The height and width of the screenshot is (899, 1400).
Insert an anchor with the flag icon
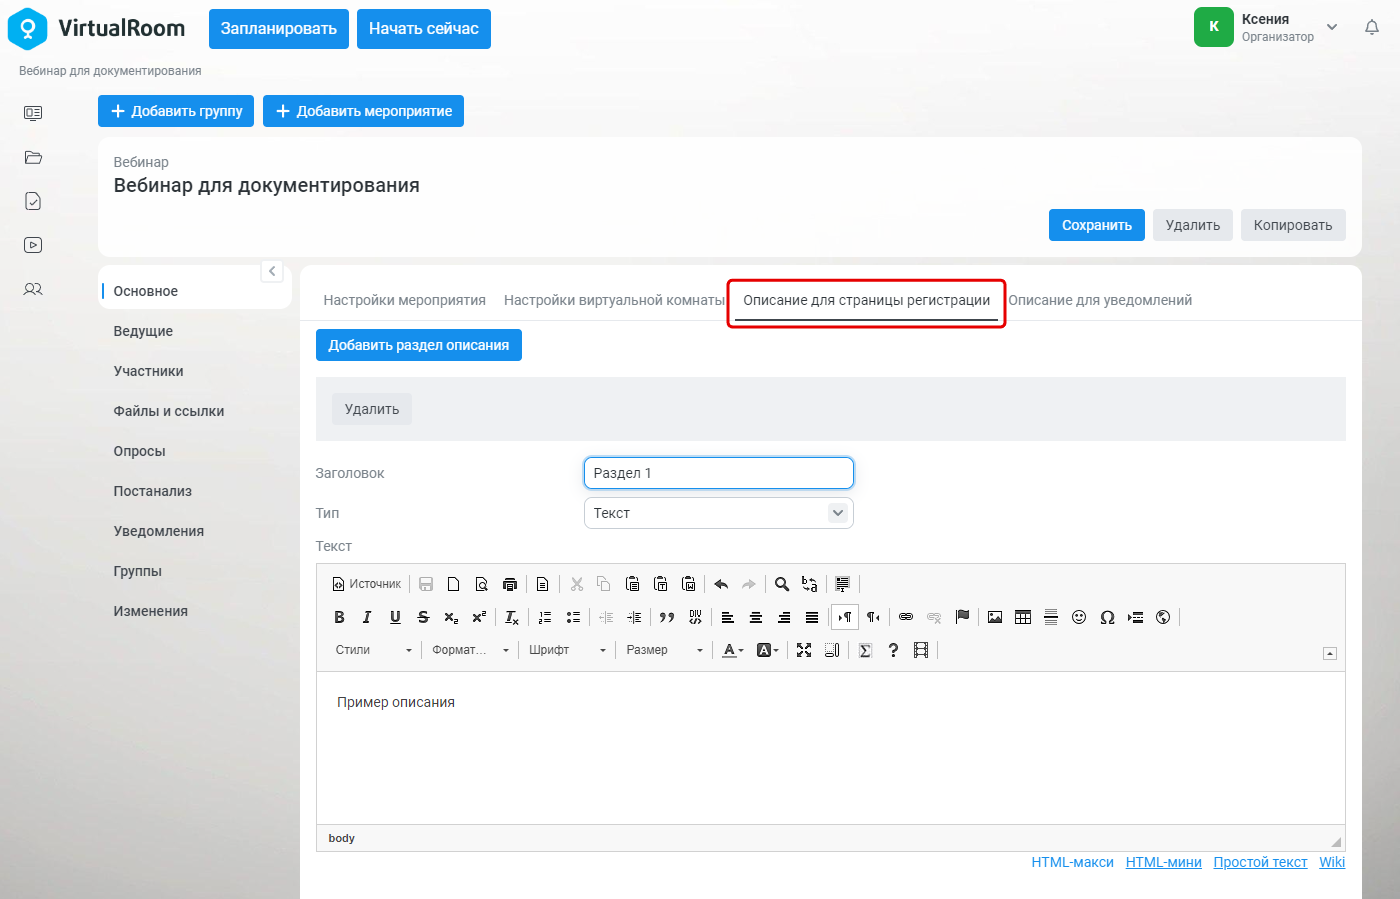962,617
